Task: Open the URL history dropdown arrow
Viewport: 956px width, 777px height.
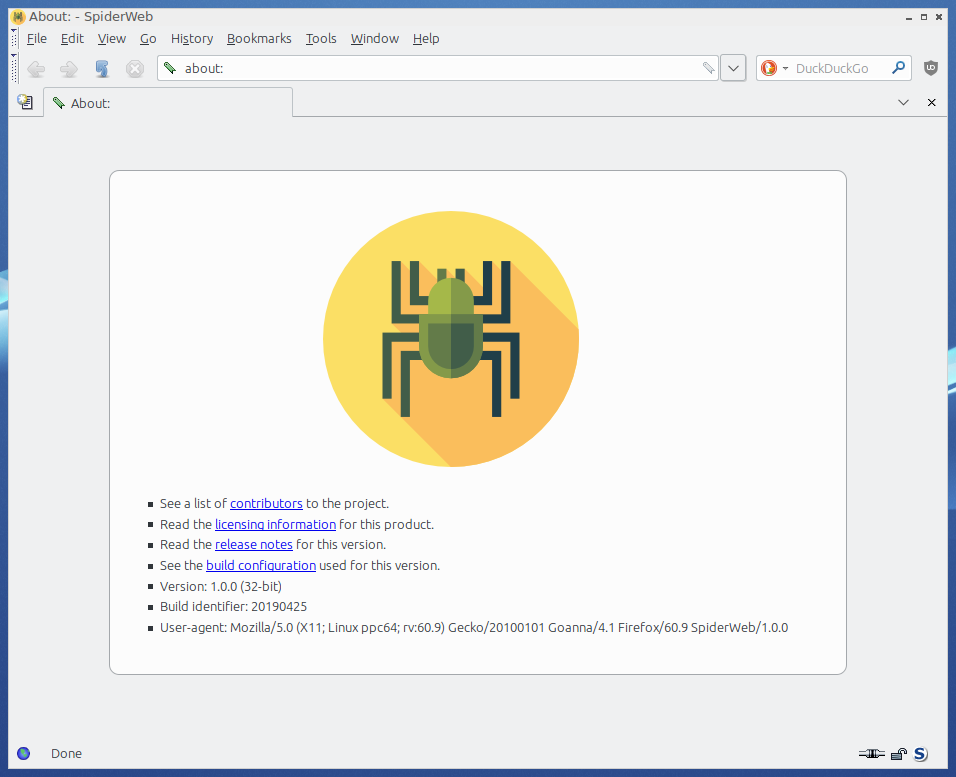Action: tap(733, 68)
